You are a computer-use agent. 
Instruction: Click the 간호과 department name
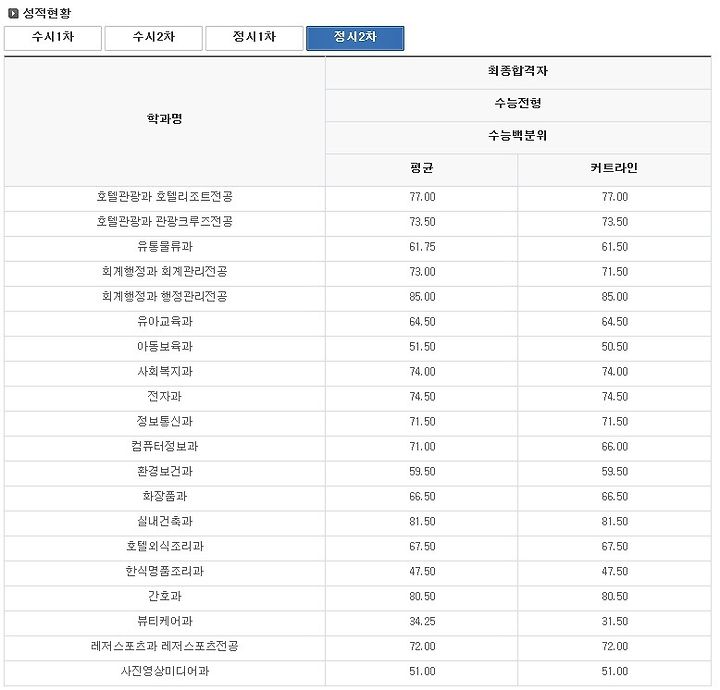pos(164,596)
